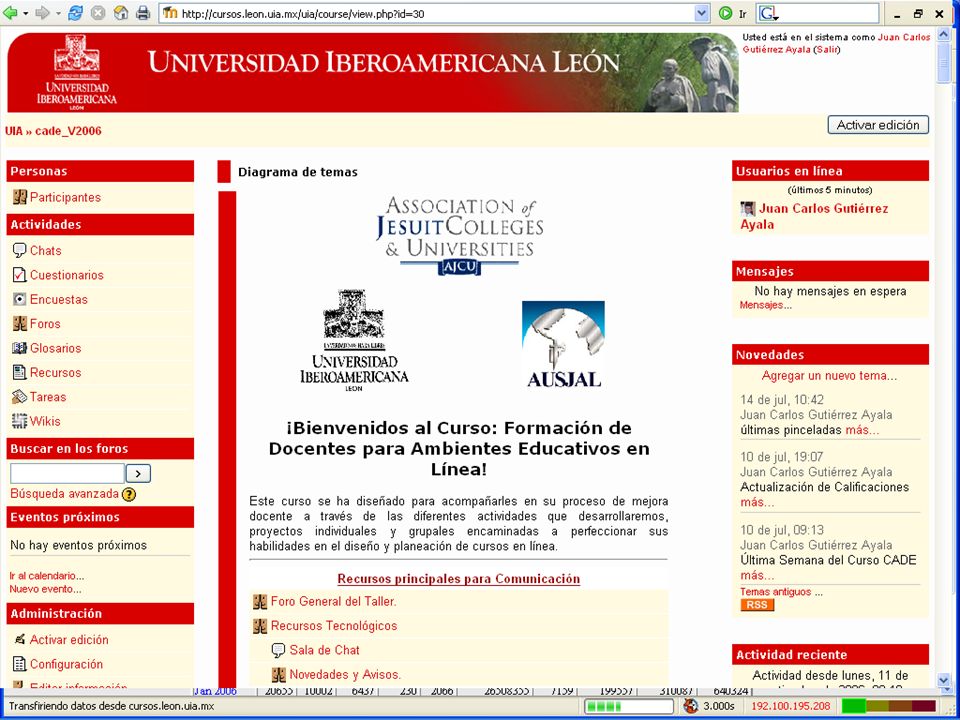The height and width of the screenshot is (720, 960).
Task: Click the Google search engine icon
Action: click(x=767, y=13)
